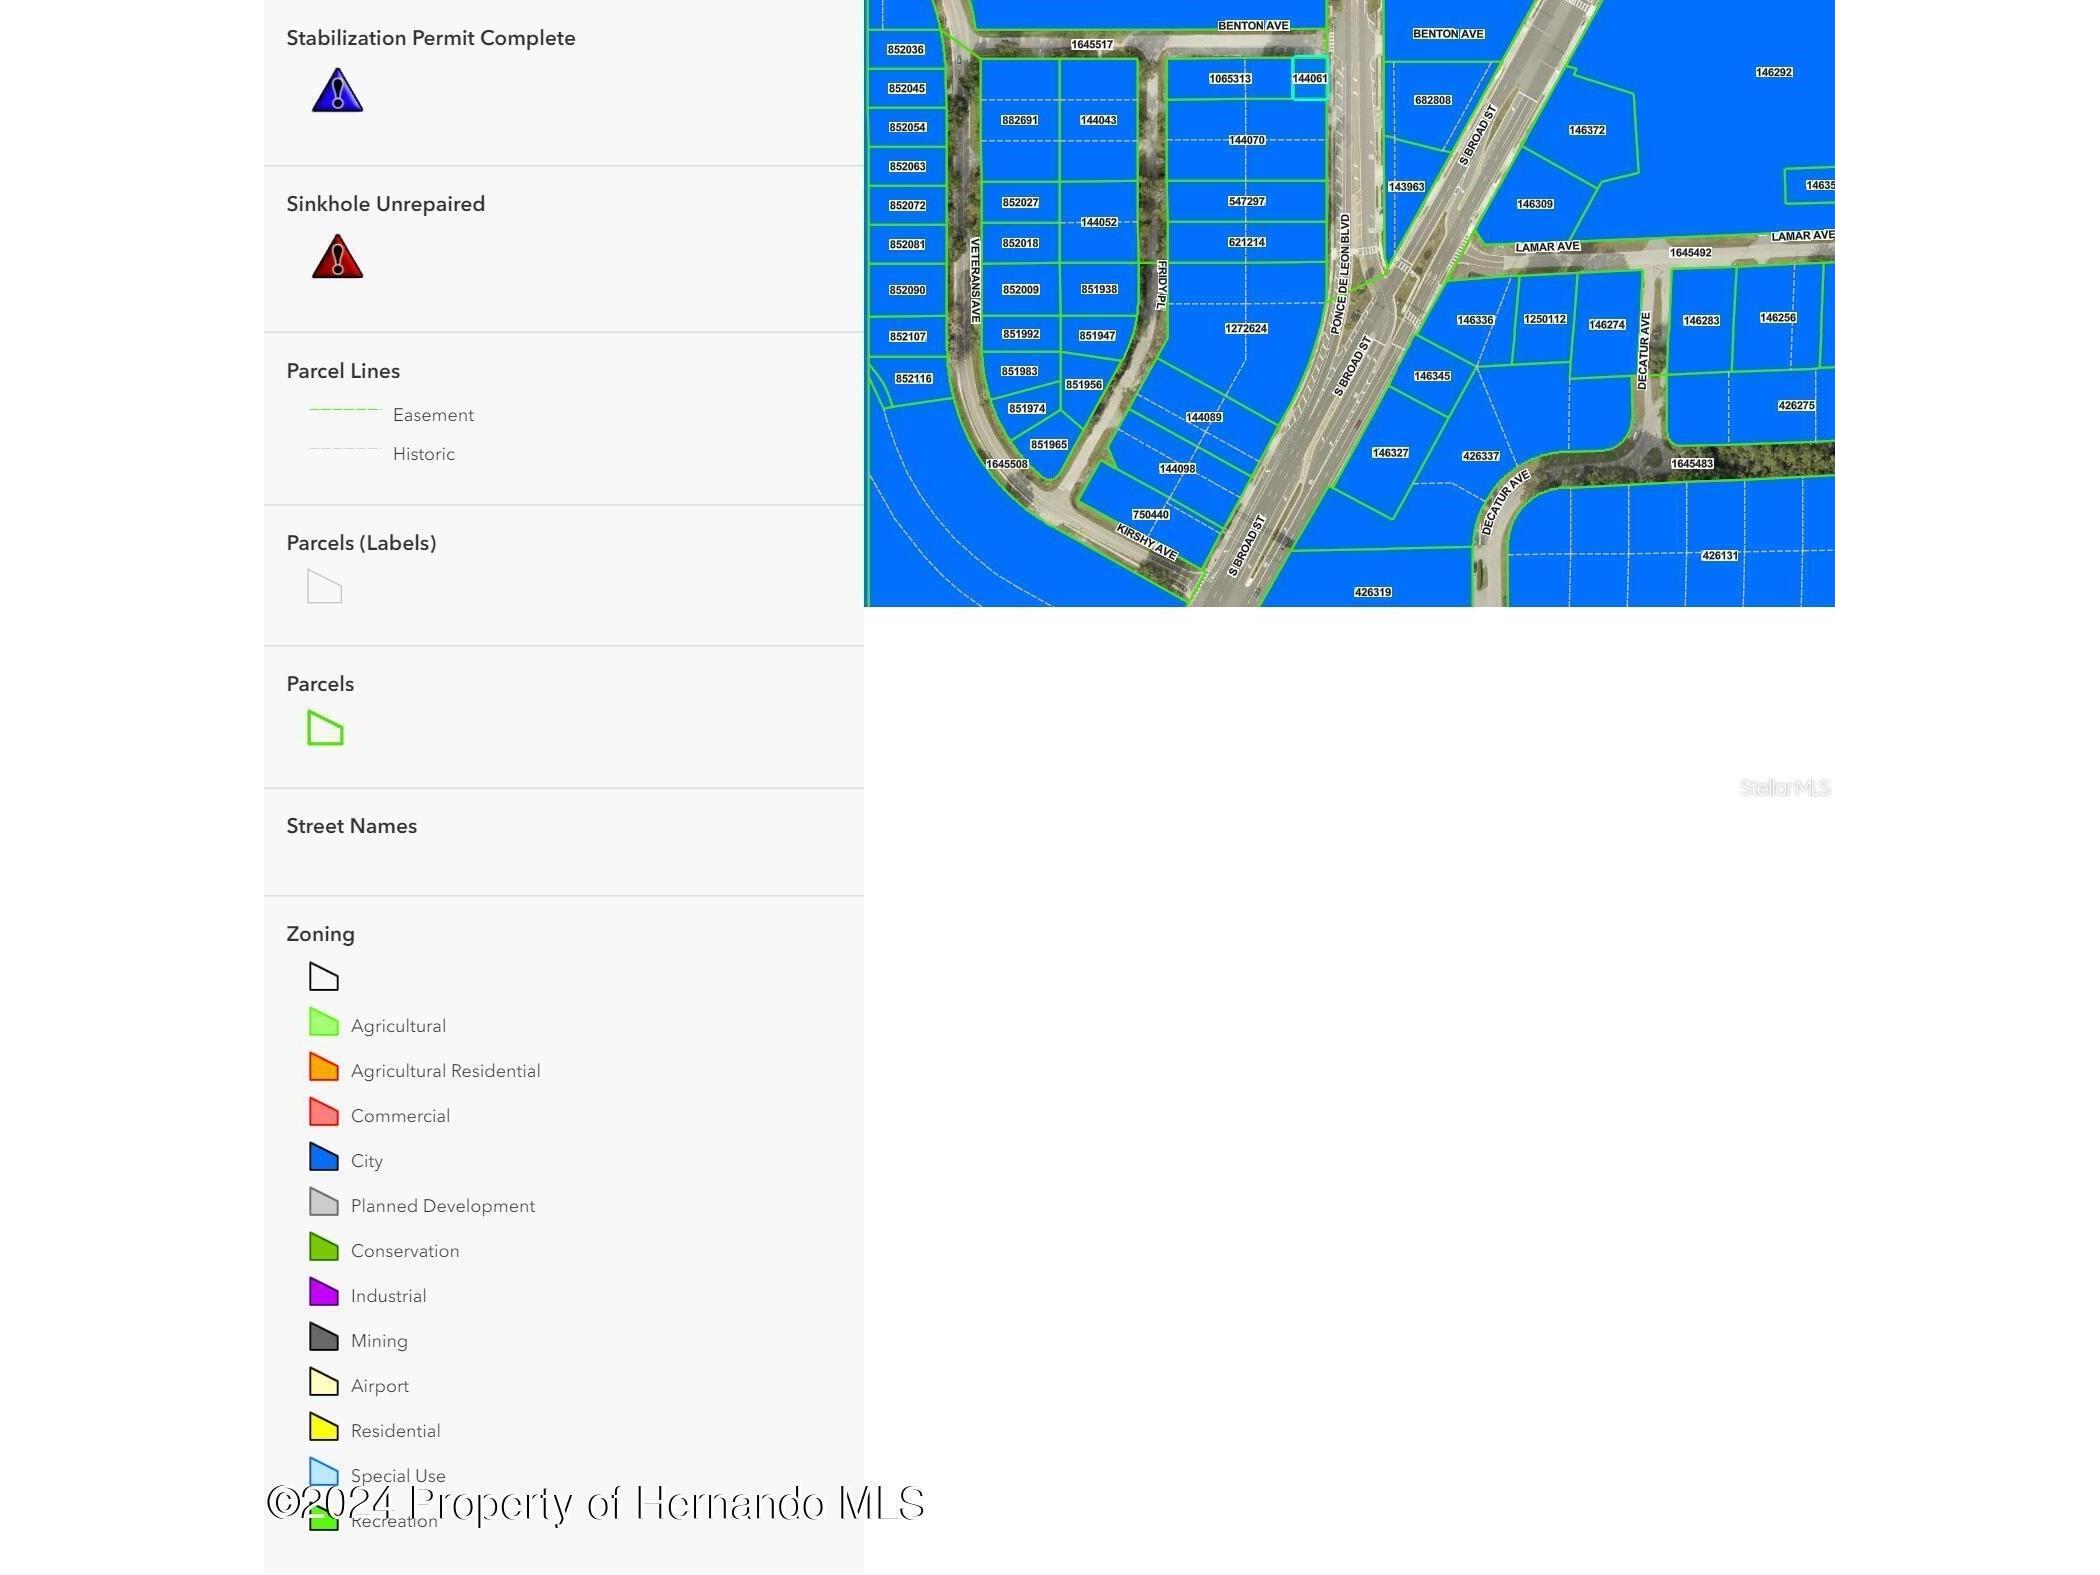This screenshot has height=1575, width=2100.
Task: Click the Decatur Ave label beside parcel 146274
Action: point(1643,351)
